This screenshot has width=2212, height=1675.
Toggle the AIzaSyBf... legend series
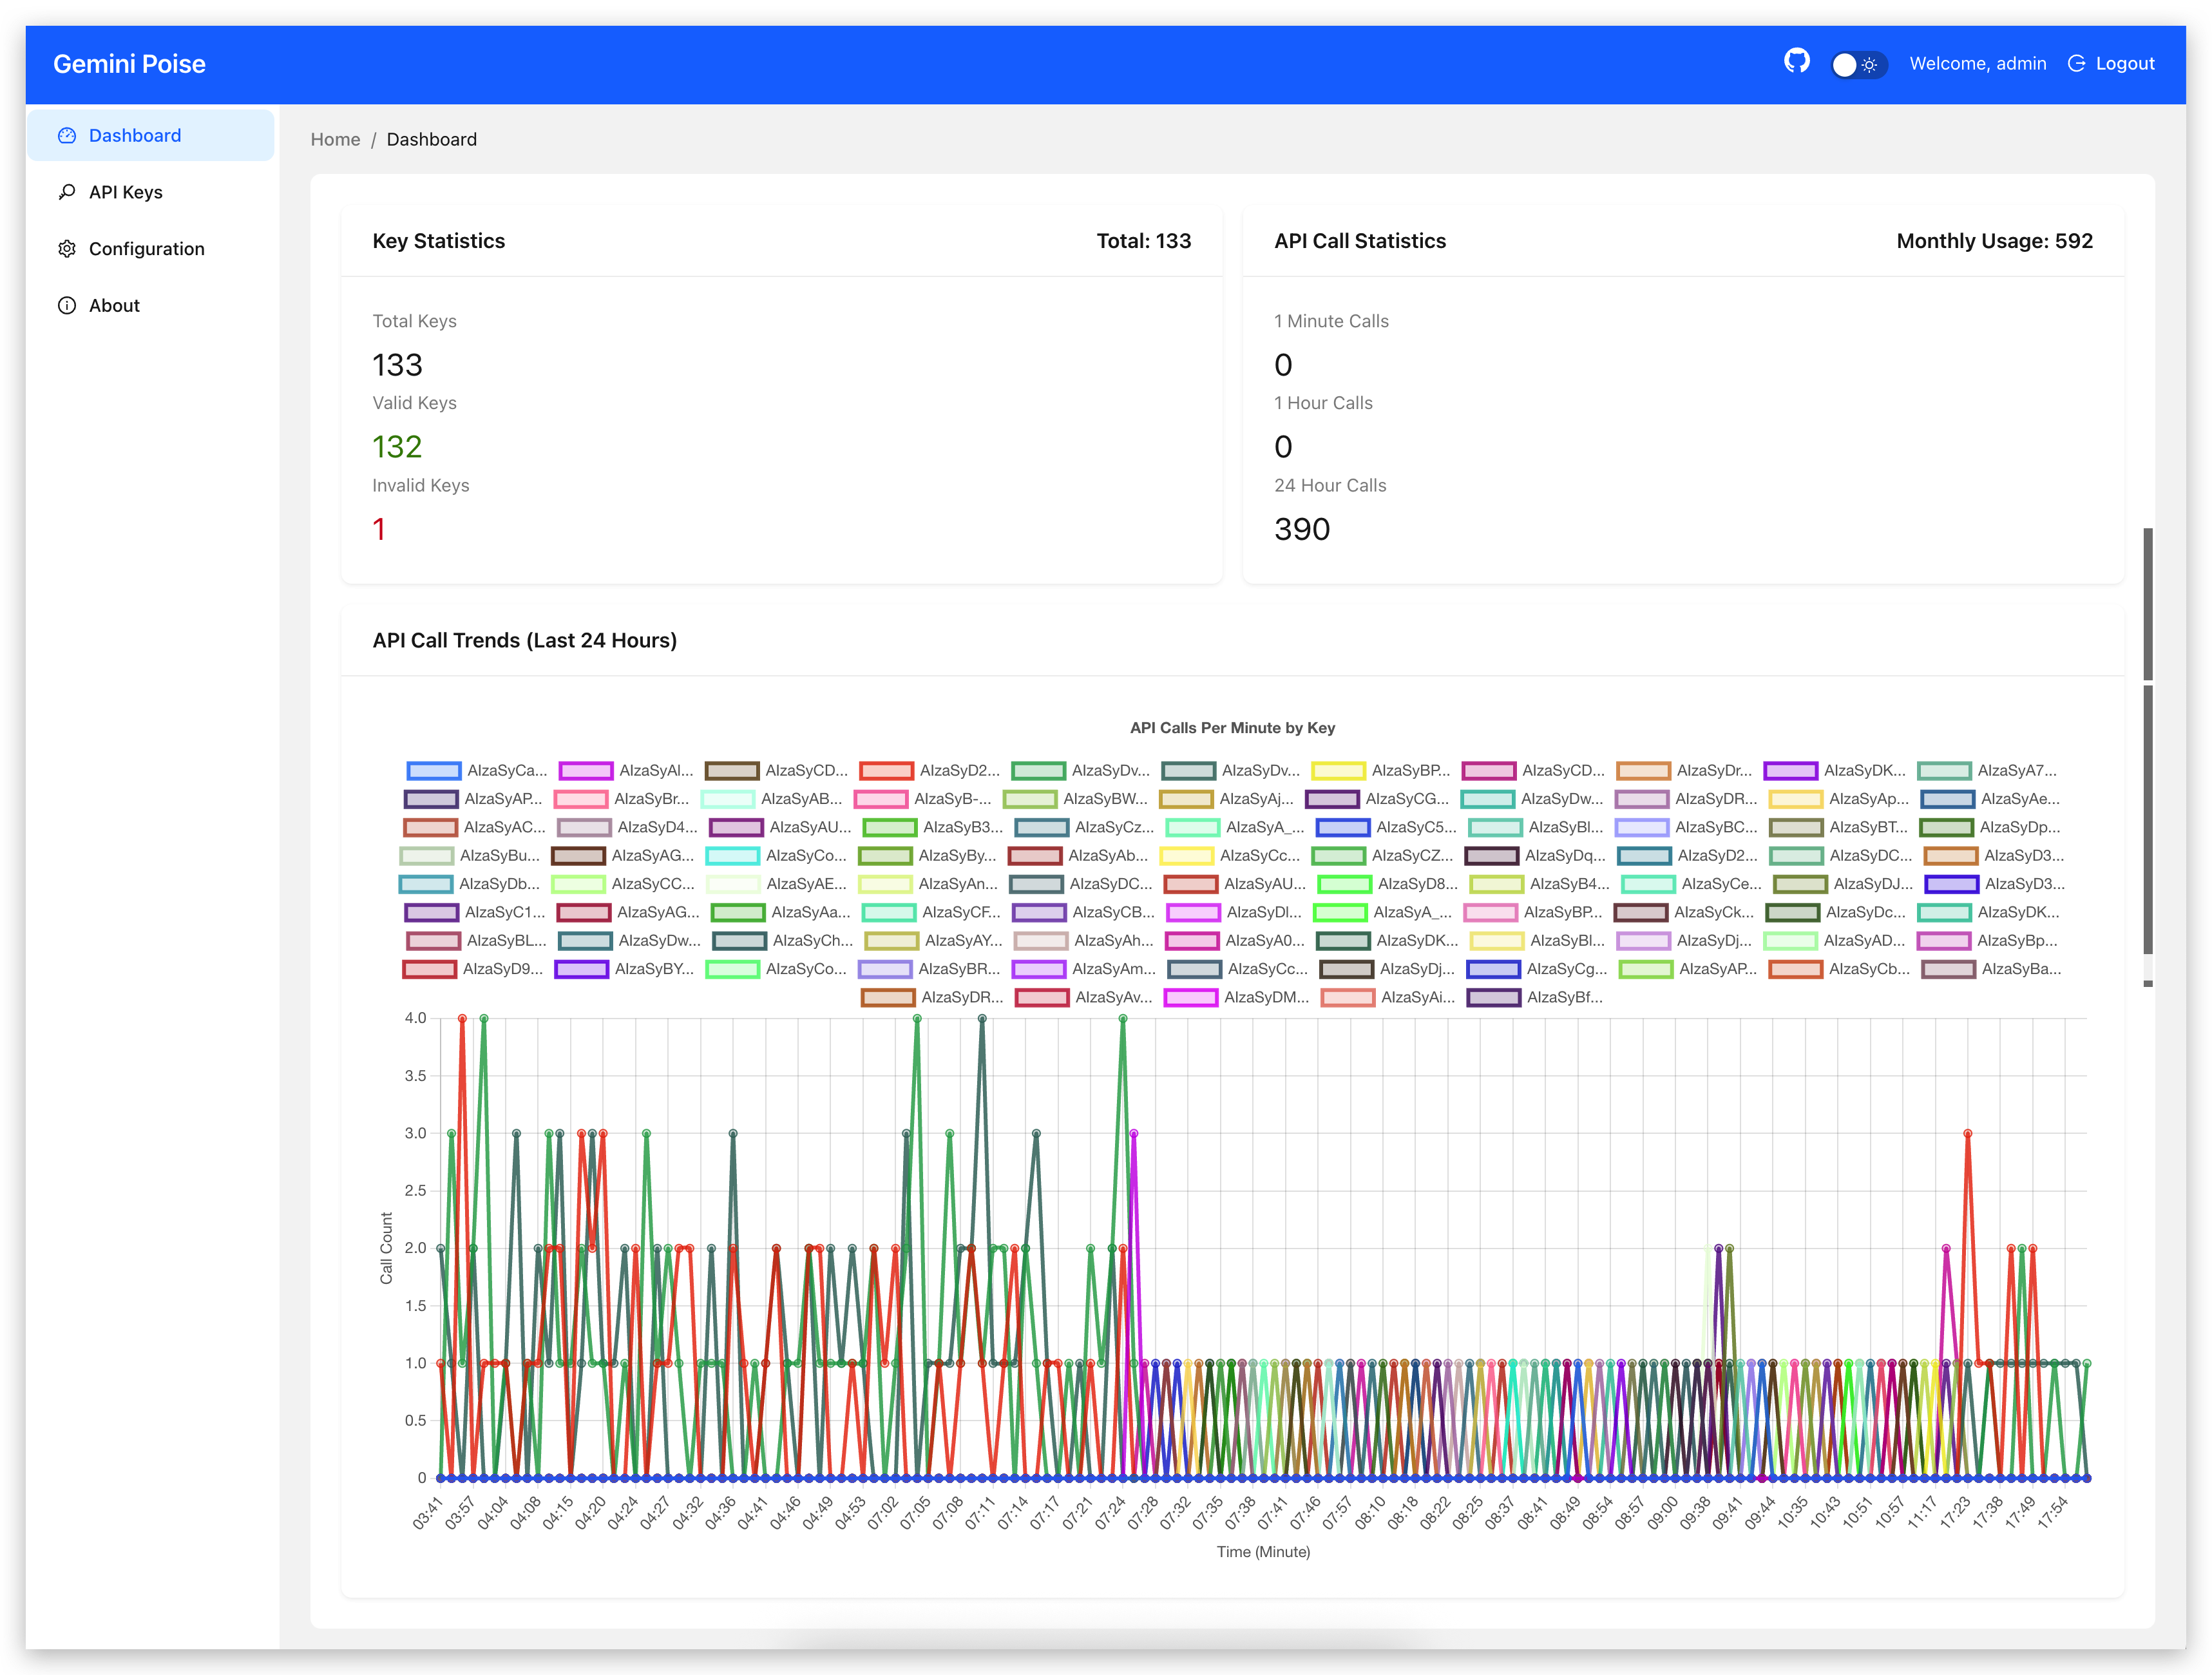[x=1535, y=997]
